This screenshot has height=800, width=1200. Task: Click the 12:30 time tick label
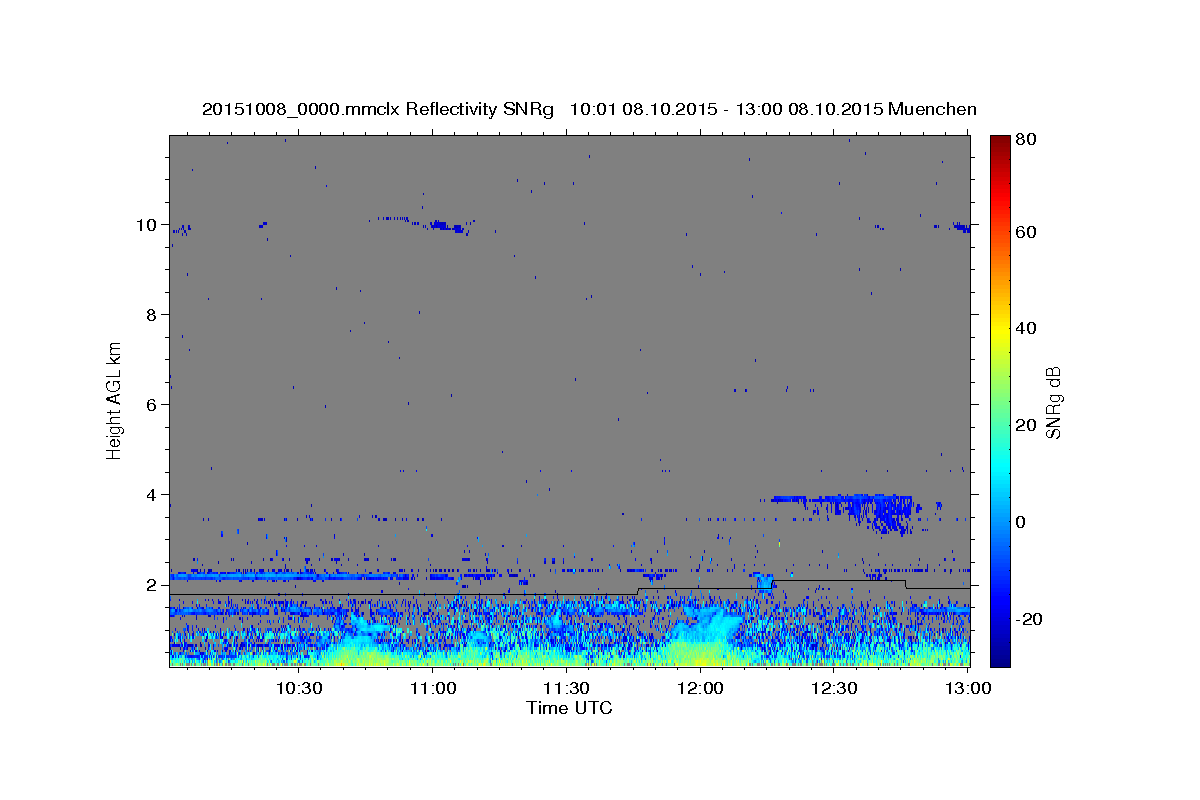coord(834,688)
